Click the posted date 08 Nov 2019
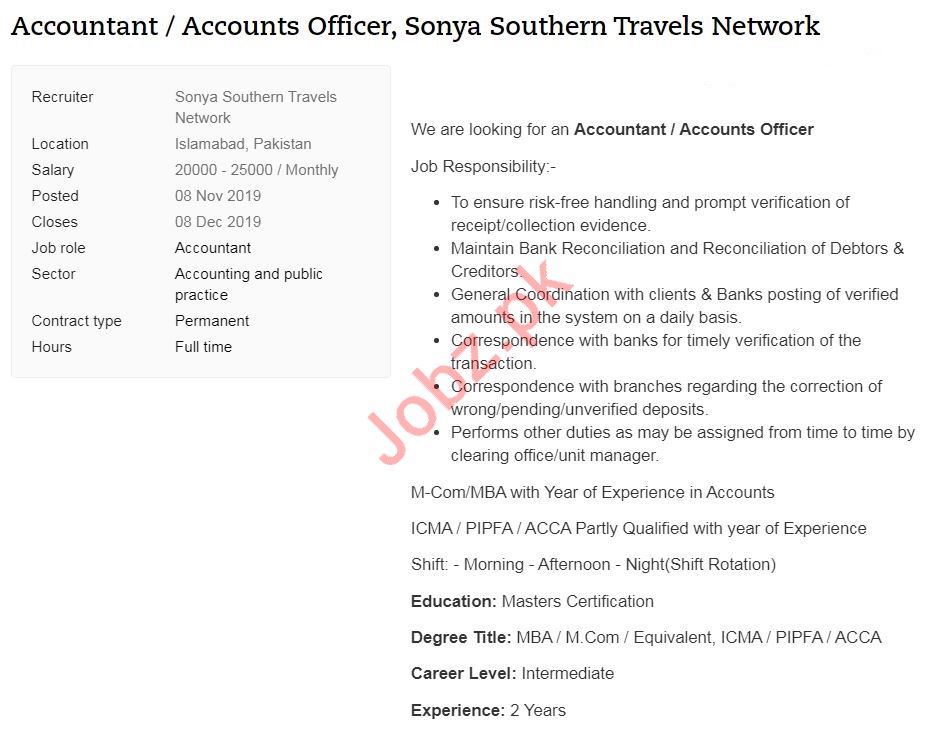The width and height of the screenshot is (938, 729). pyautogui.click(x=218, y=196)
